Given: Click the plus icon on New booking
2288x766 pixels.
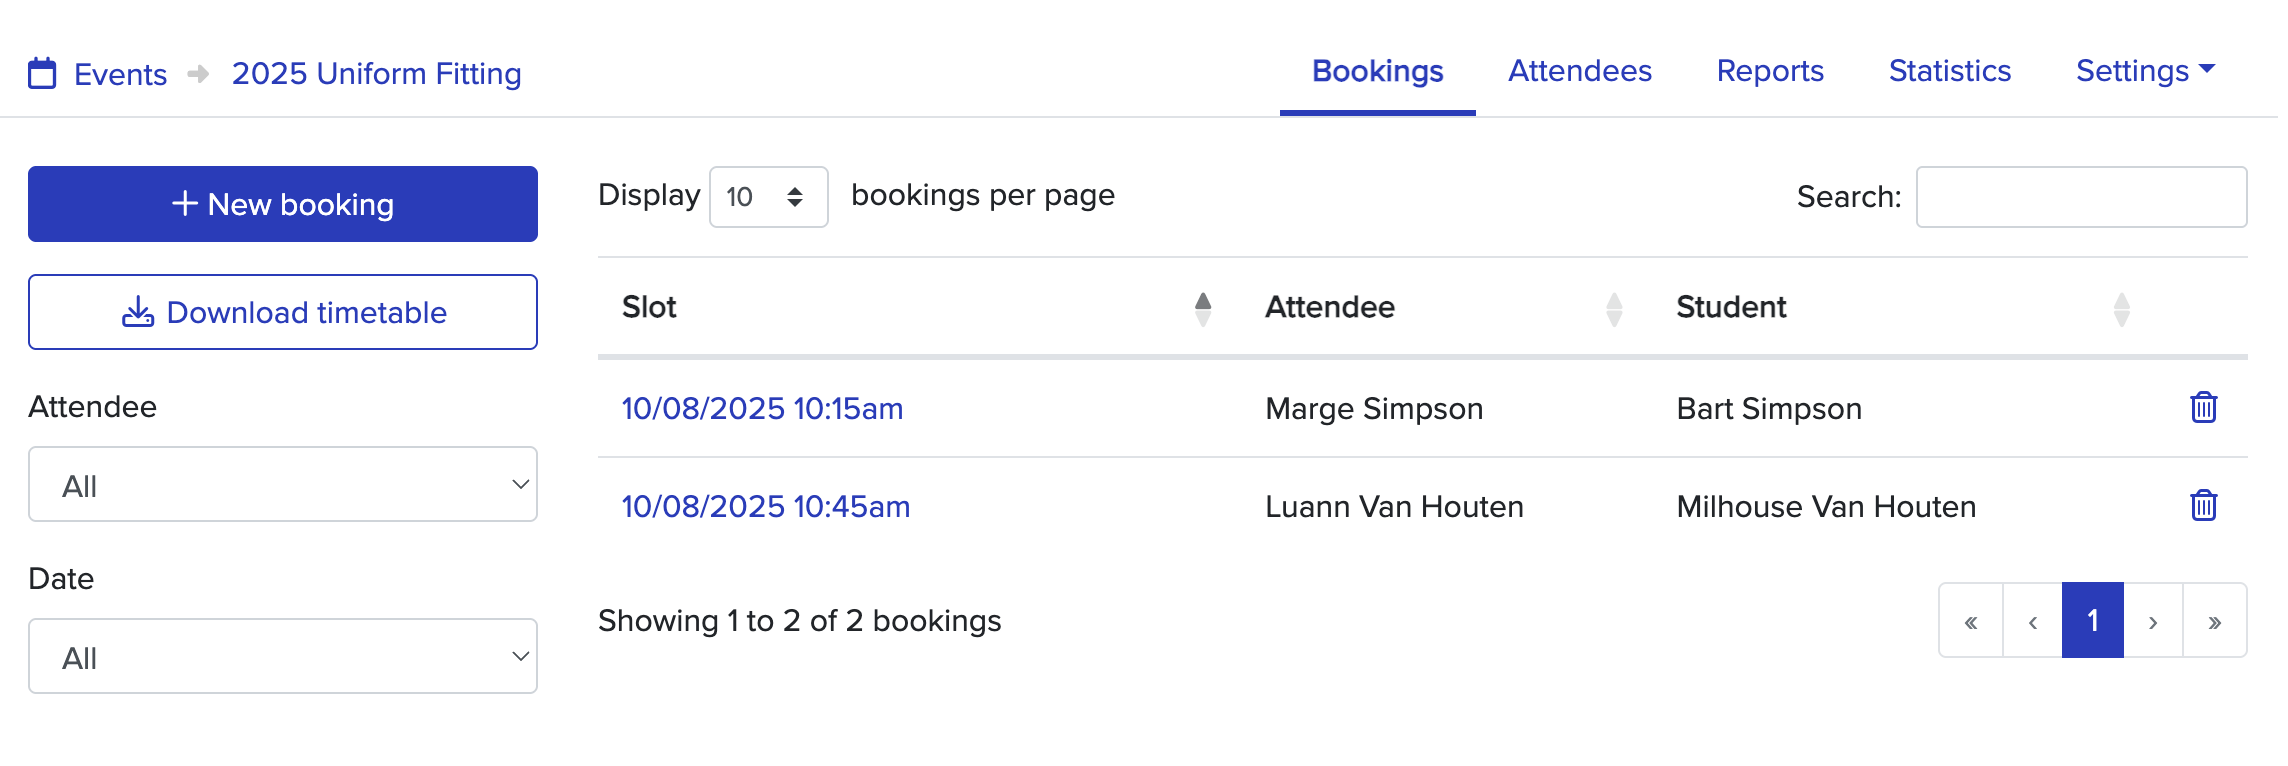Looking at the screenshot, I should point(182,203).
